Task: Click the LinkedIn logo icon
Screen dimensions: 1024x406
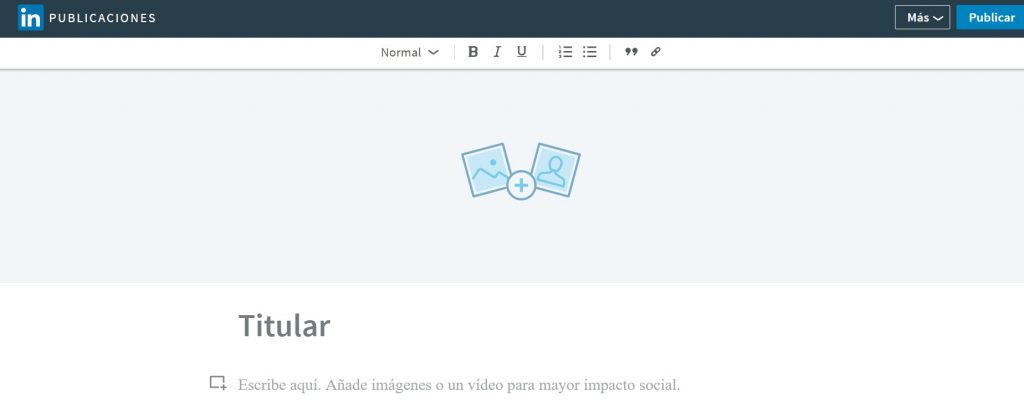Action: tap(30, 18)
